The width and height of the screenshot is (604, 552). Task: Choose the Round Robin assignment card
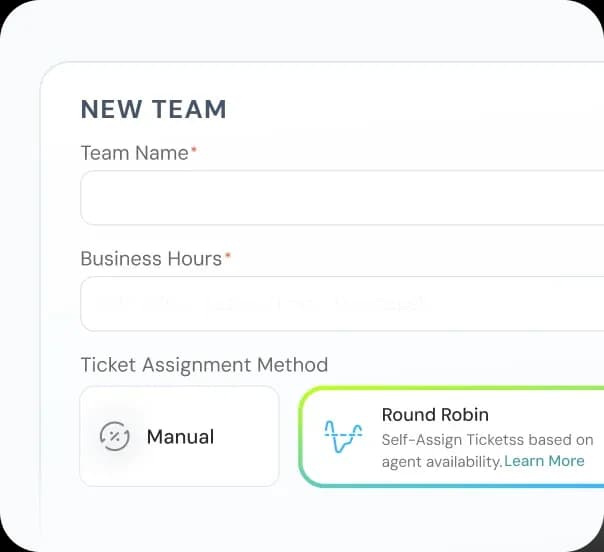pyautogui.click(x=452, y=437)
